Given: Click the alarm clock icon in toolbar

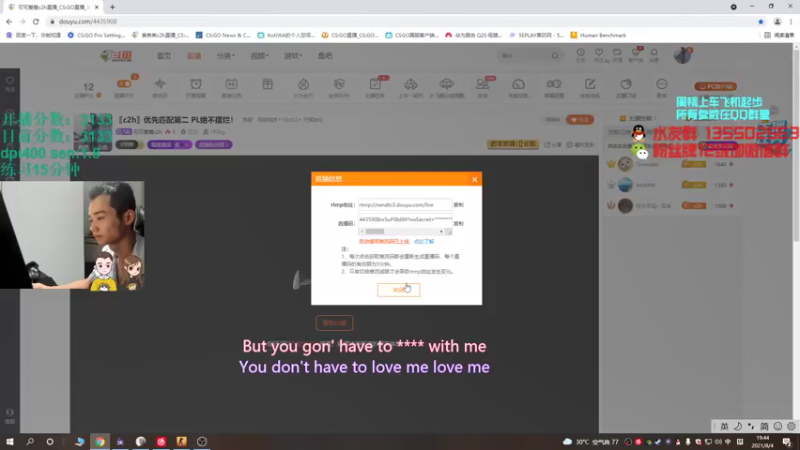Looking at the screenshot, I should [x=196, y=84].
